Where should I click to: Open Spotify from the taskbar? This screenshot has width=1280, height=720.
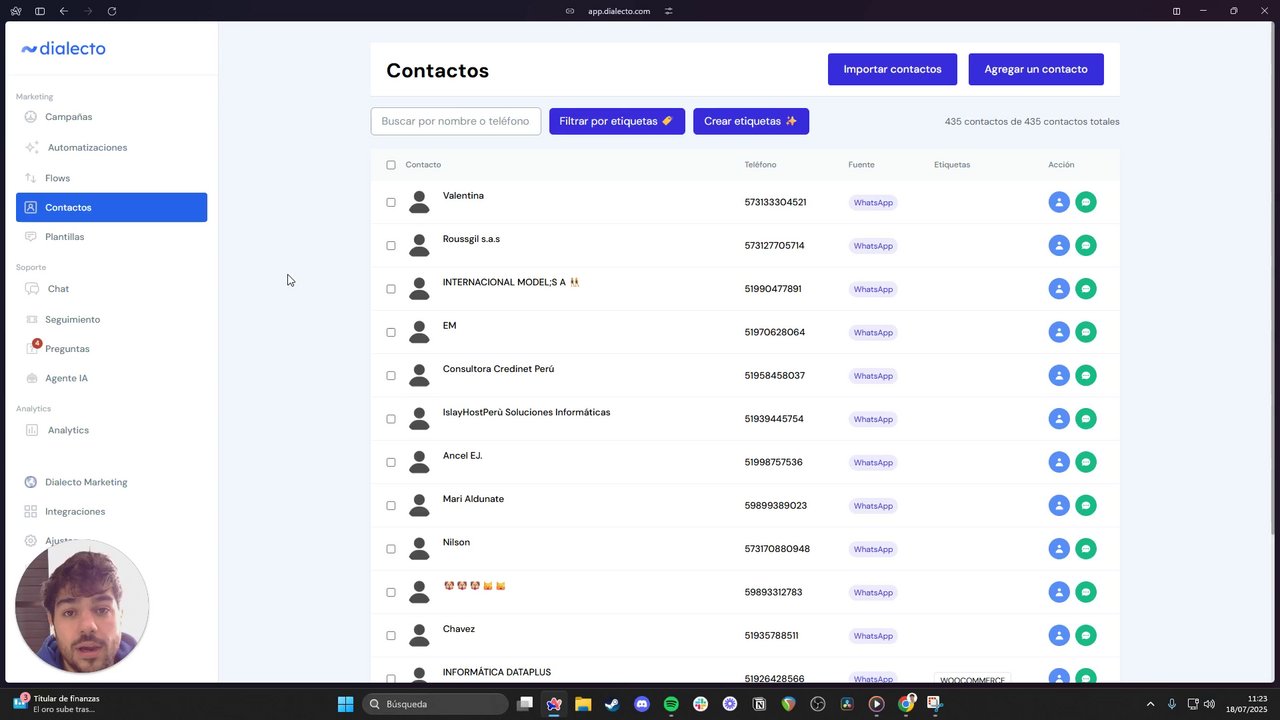tap(671, 704)
